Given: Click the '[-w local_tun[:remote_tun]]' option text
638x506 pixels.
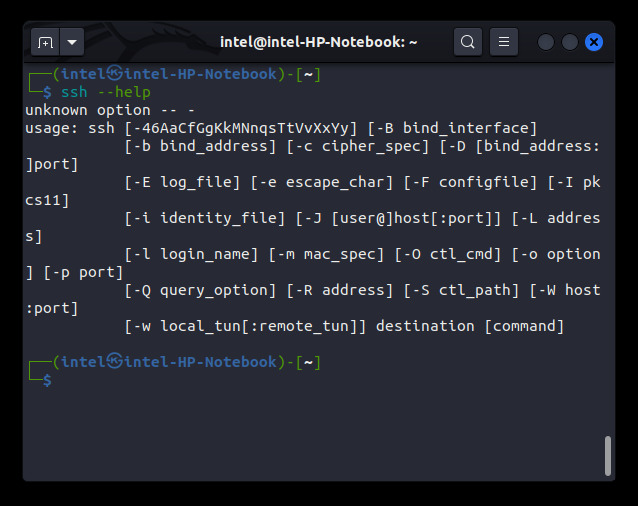Looking at the screenshot, I should point(245,326).
